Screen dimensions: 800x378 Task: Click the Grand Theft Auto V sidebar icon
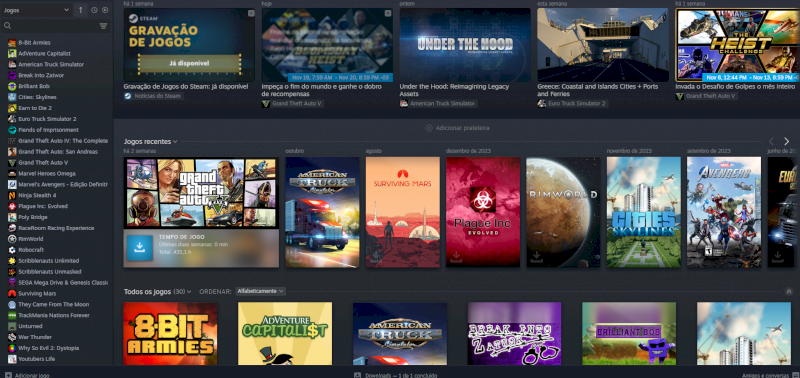[12, 163]
